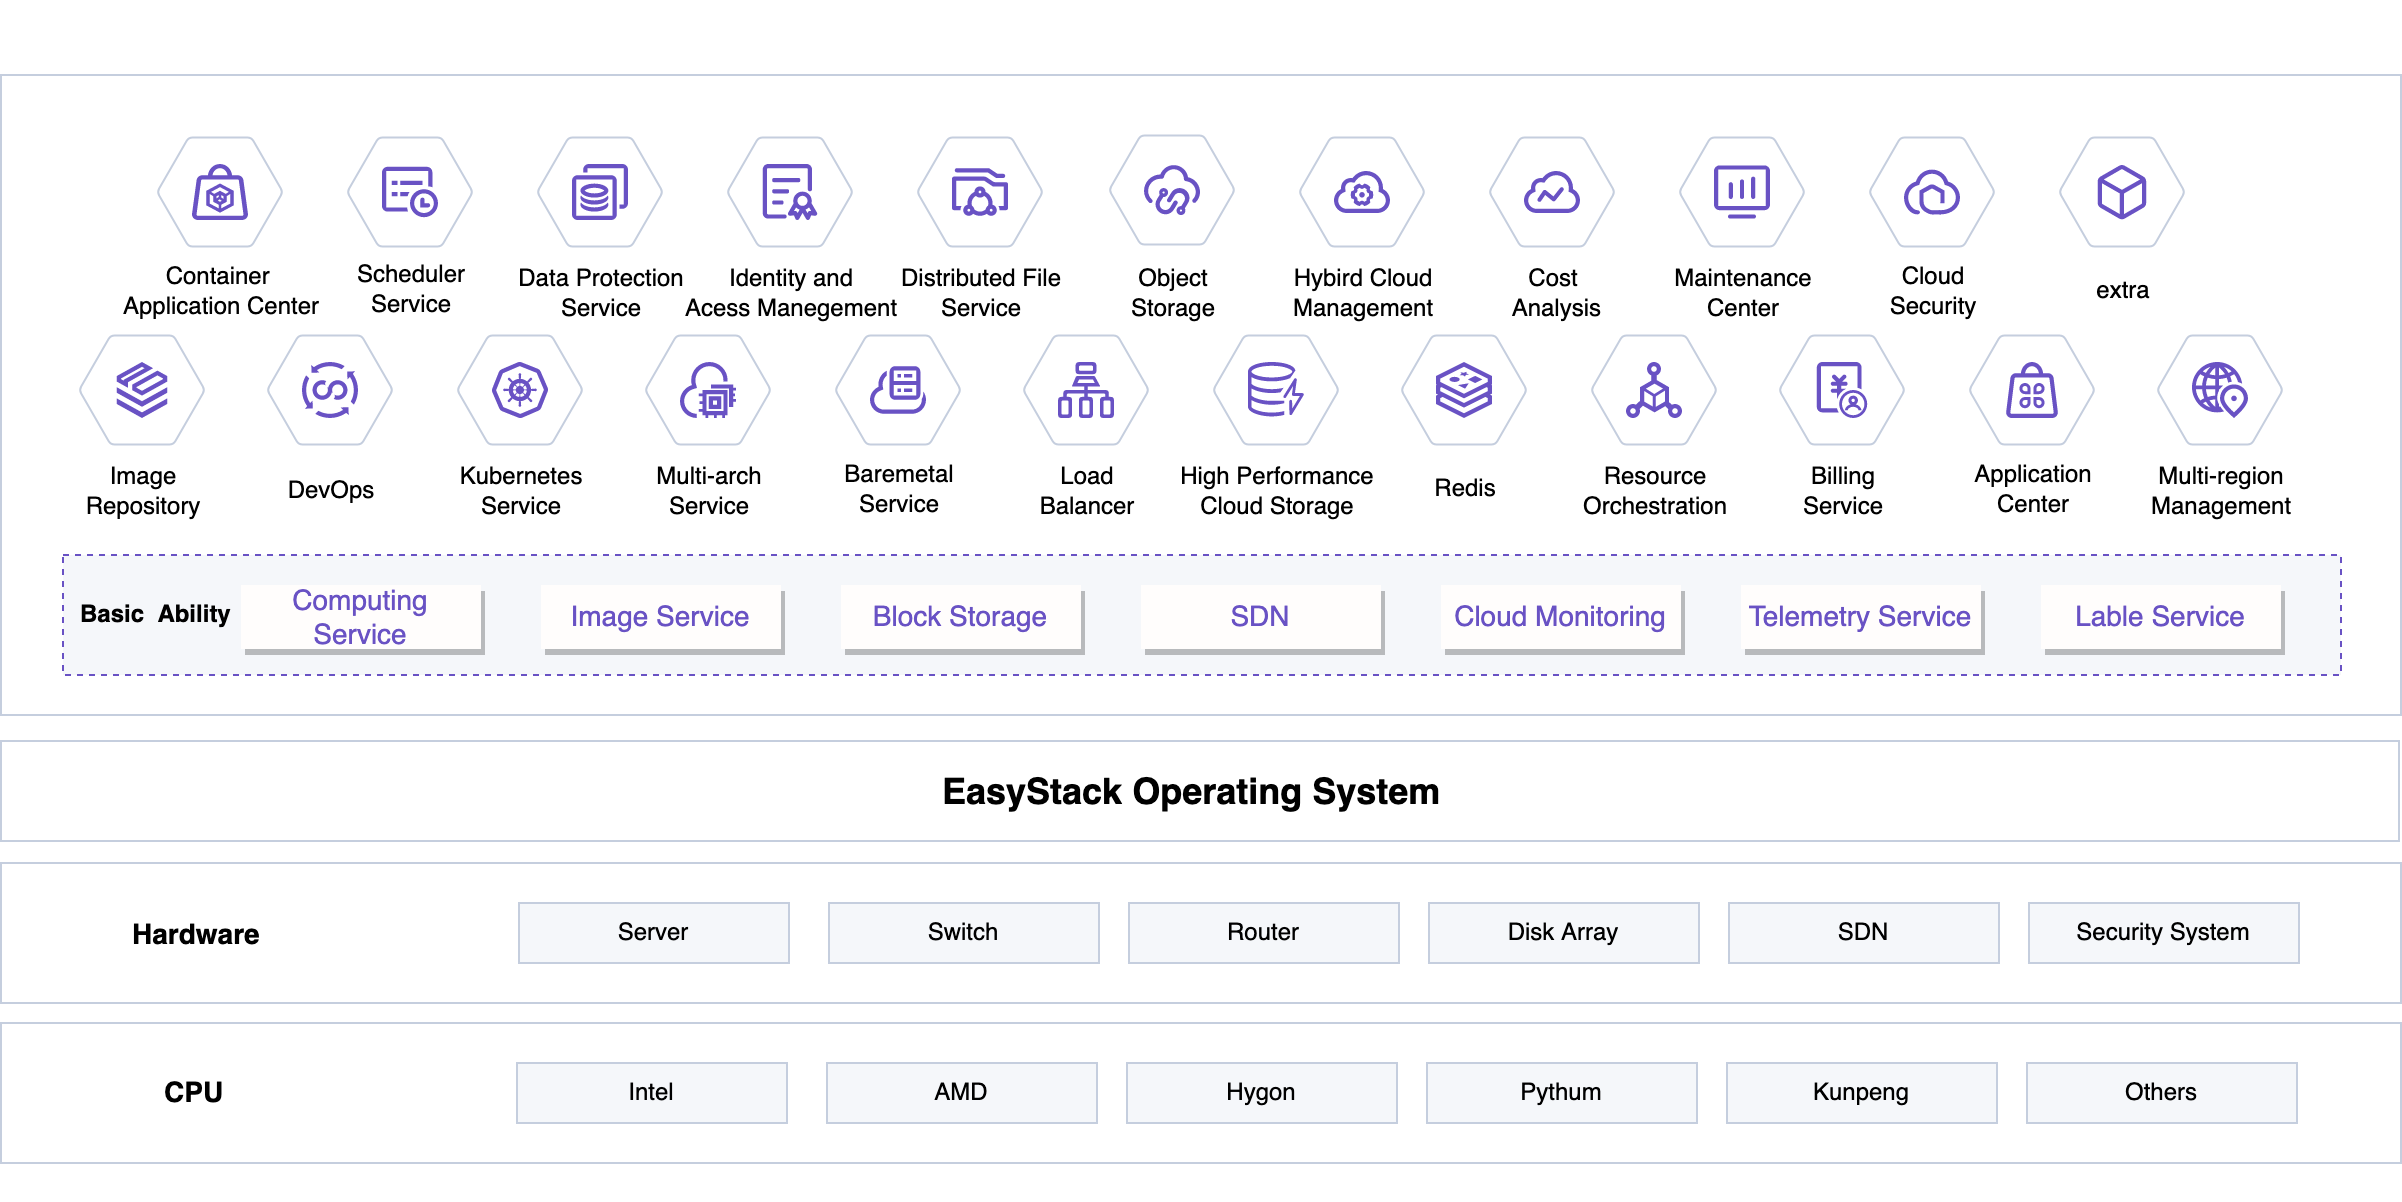
Task: Click the Telemetry Service button
Action: 1861,617
